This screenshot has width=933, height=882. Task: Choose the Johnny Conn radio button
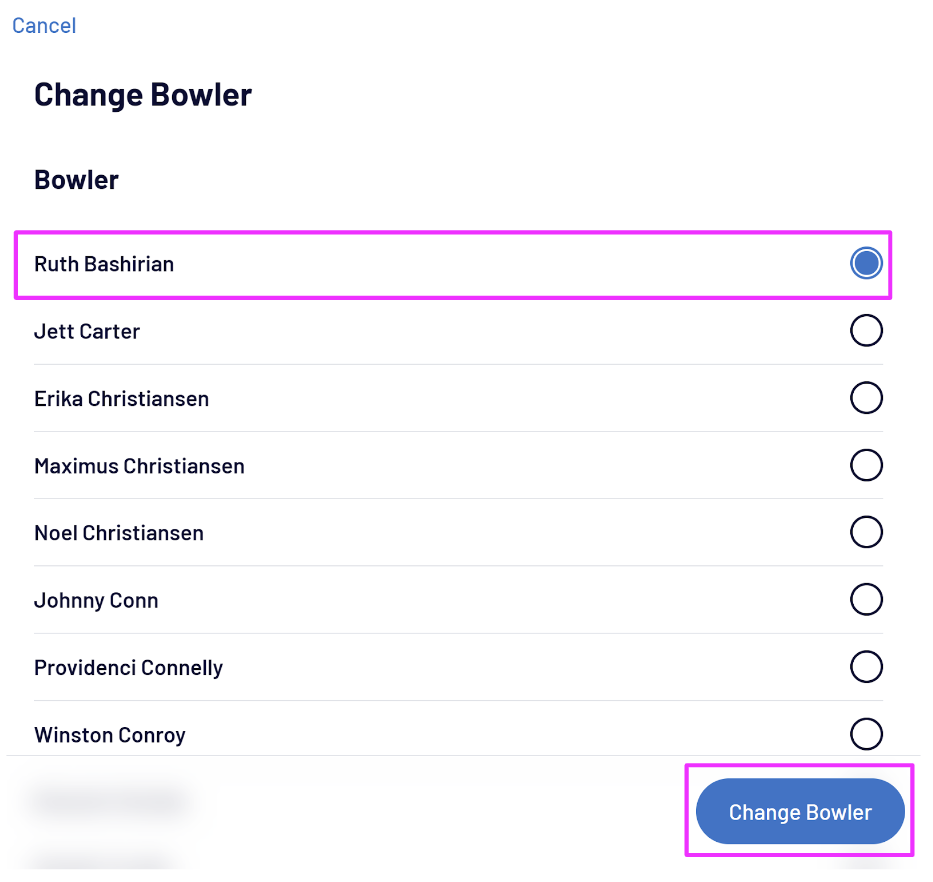point(866,600)
